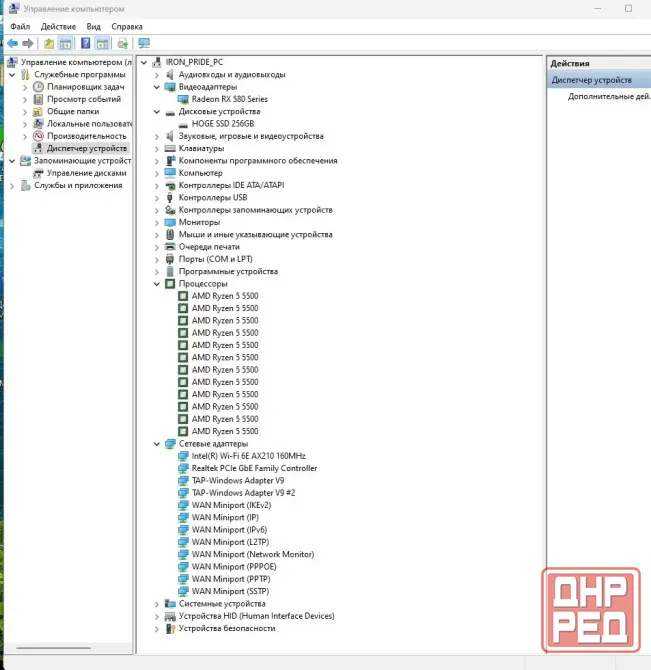651x670 pixels.
Task: Select TAP-Windows Adapter V9 #2
Action: pos(243,493)
